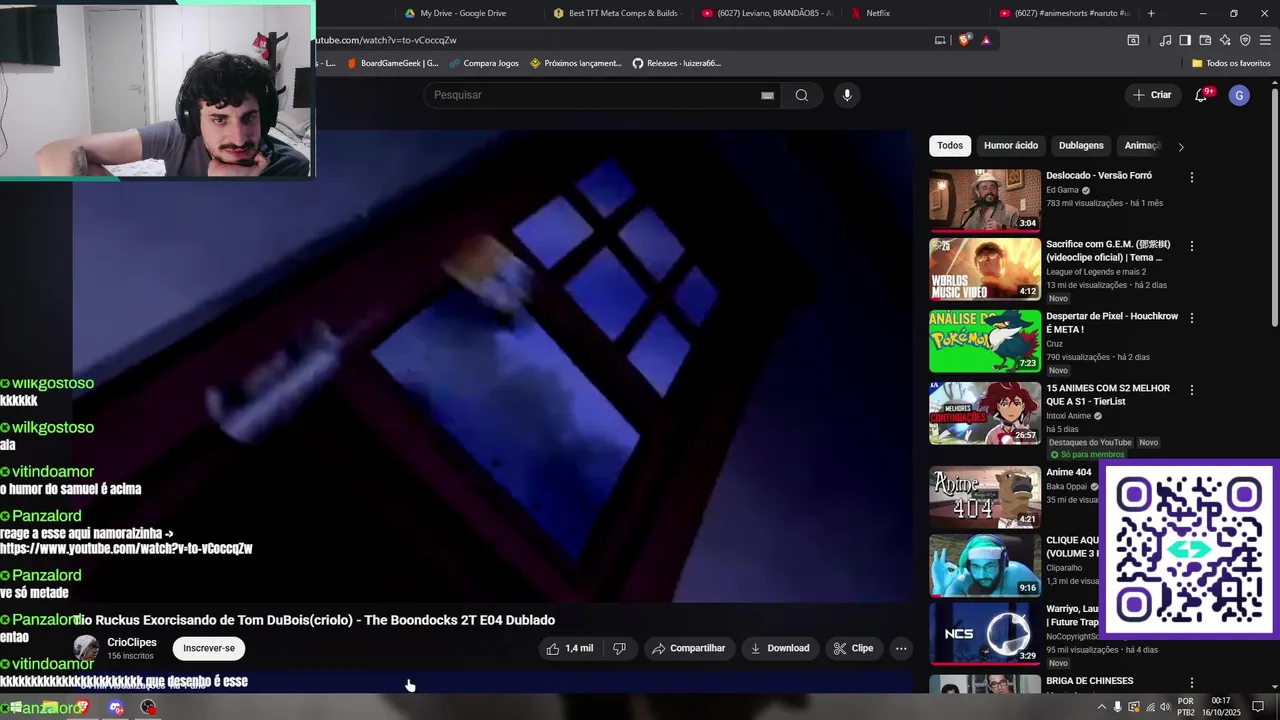Switch to the Best TFT Meta Comps tab
Viewport: 1280px width, 720px height.
(617, 13)
